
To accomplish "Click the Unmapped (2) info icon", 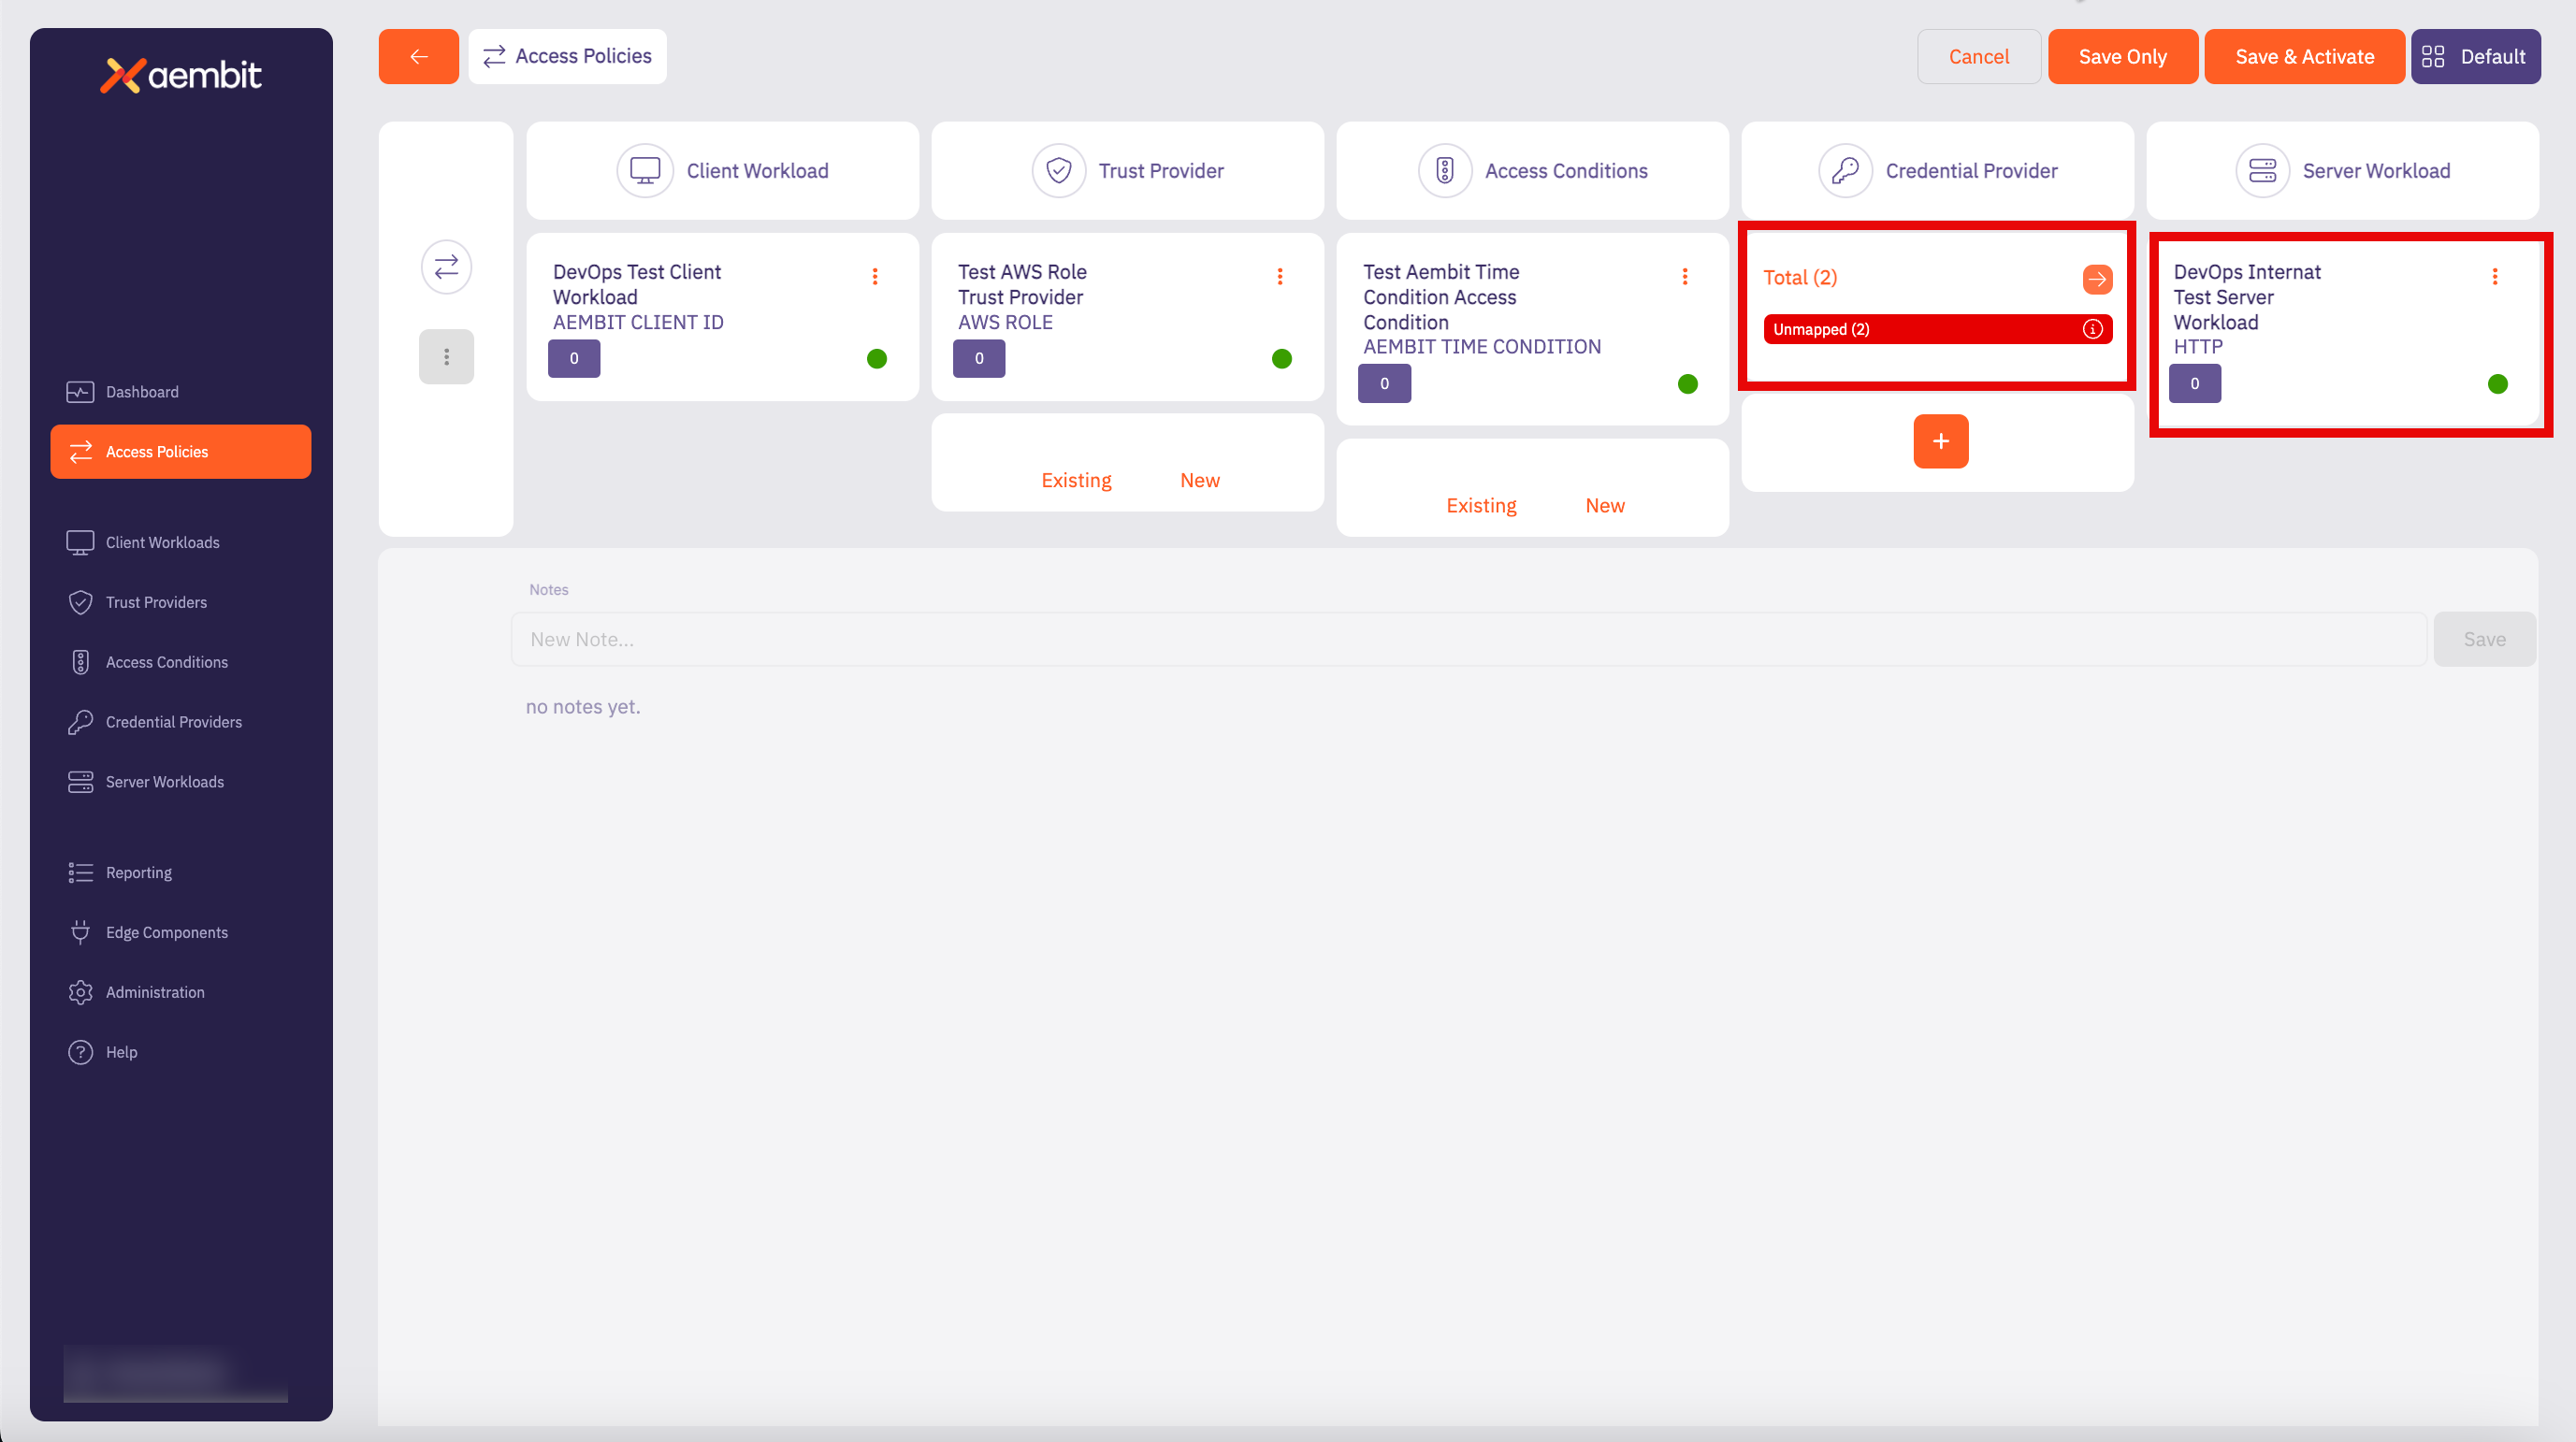I will pyautogui.click(x=2092, y=329).
